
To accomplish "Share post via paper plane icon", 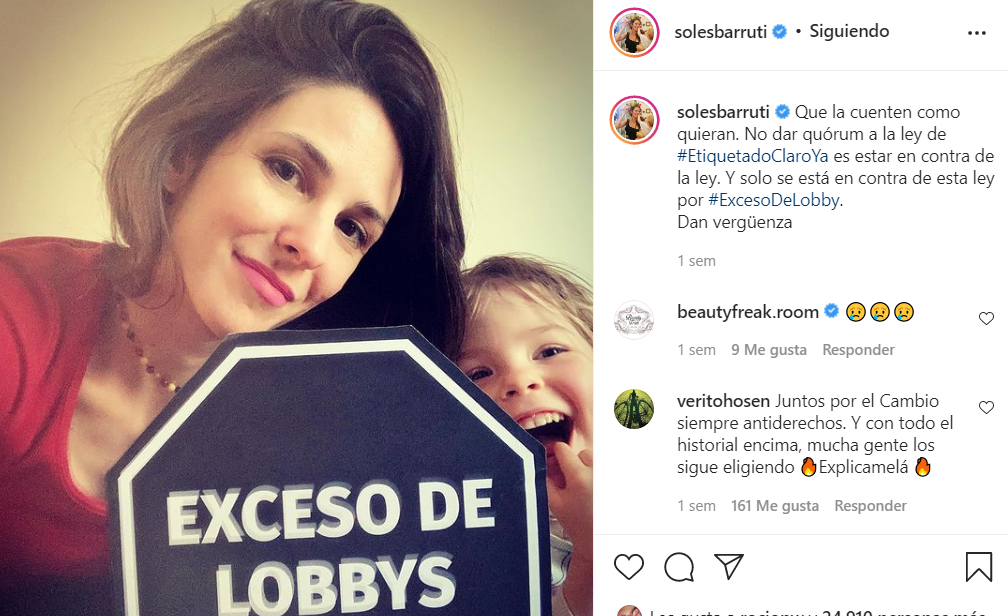I will tap(729, 566).
